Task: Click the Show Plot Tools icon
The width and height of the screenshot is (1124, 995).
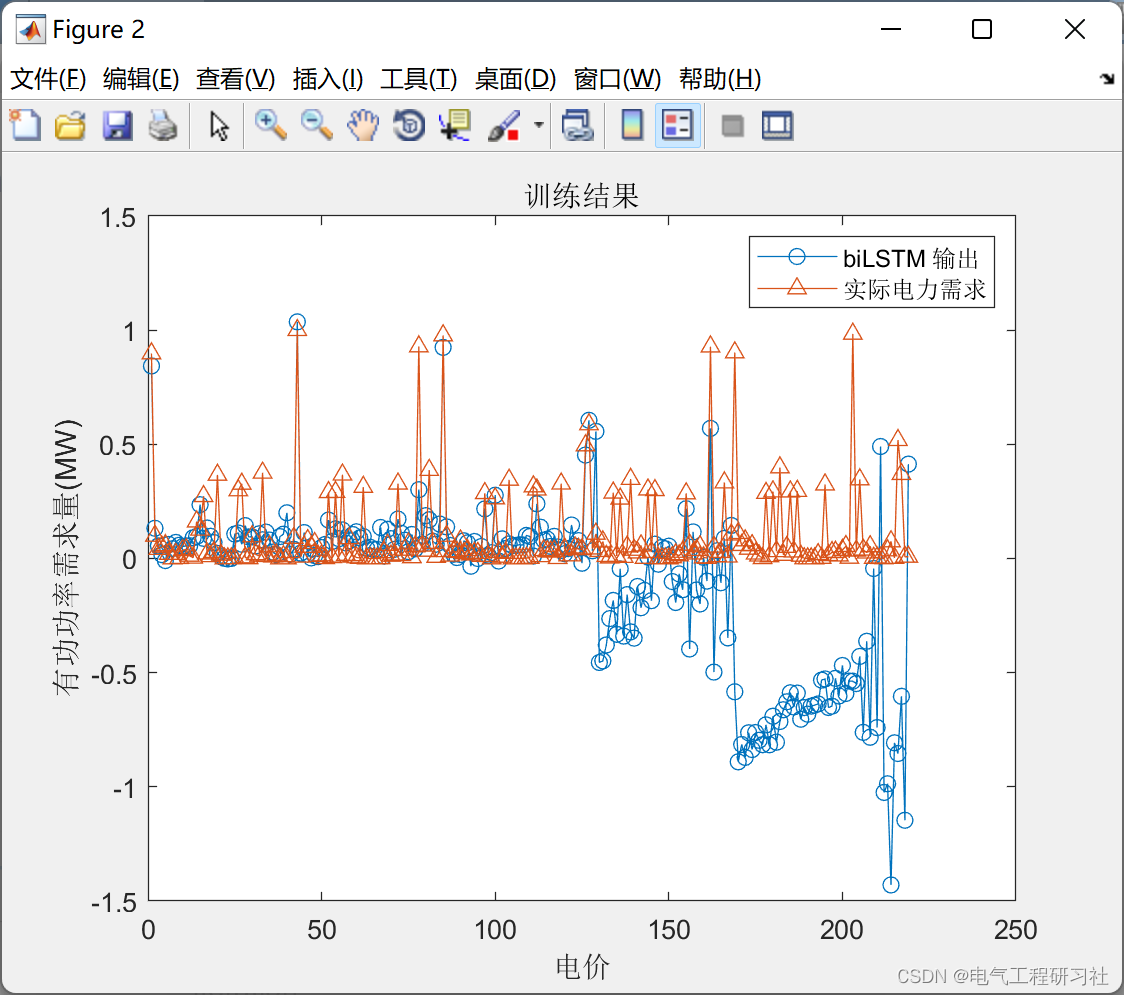Action: tap(777, 125)
